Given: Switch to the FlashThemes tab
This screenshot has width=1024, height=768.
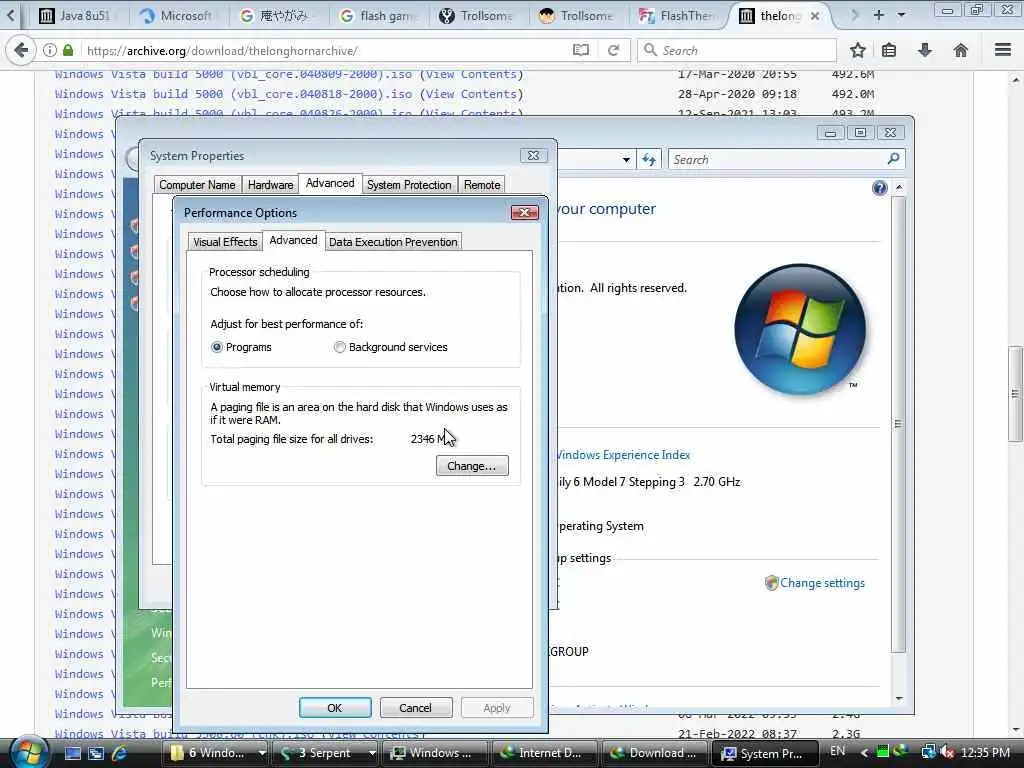Looking at the screenshot, I should [x=677, y=16].
